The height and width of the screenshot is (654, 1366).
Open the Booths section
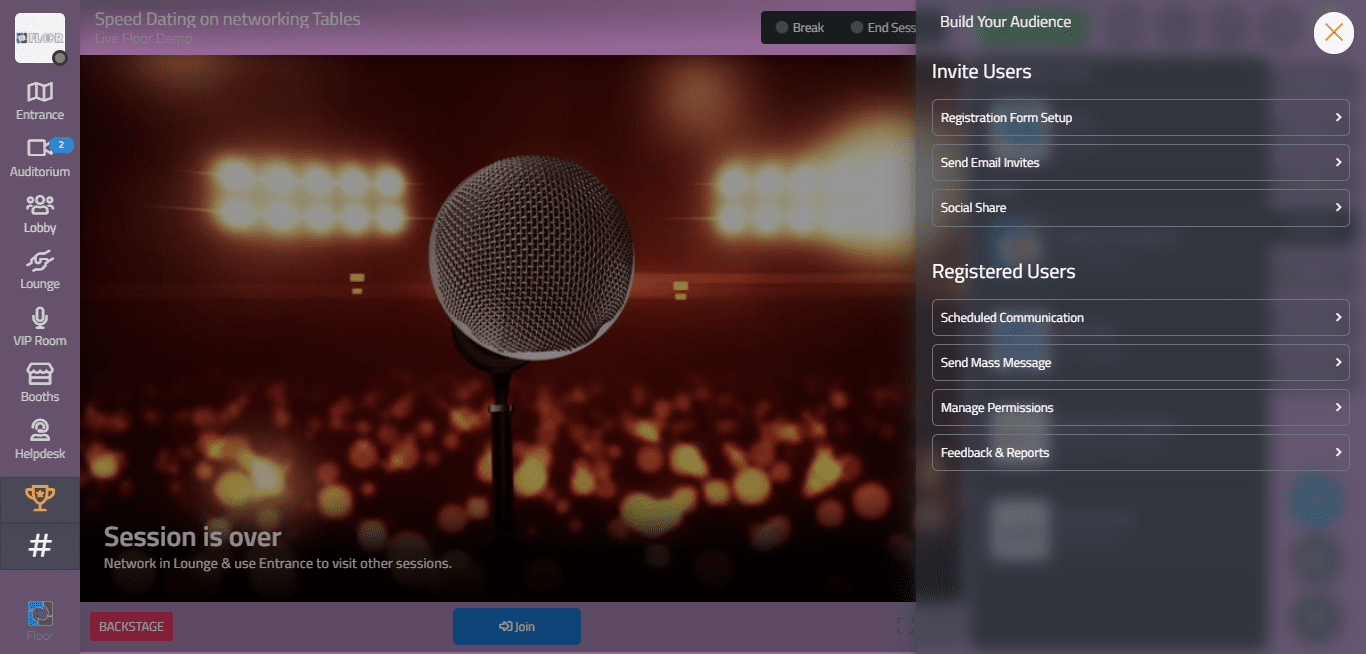point(40,382)
